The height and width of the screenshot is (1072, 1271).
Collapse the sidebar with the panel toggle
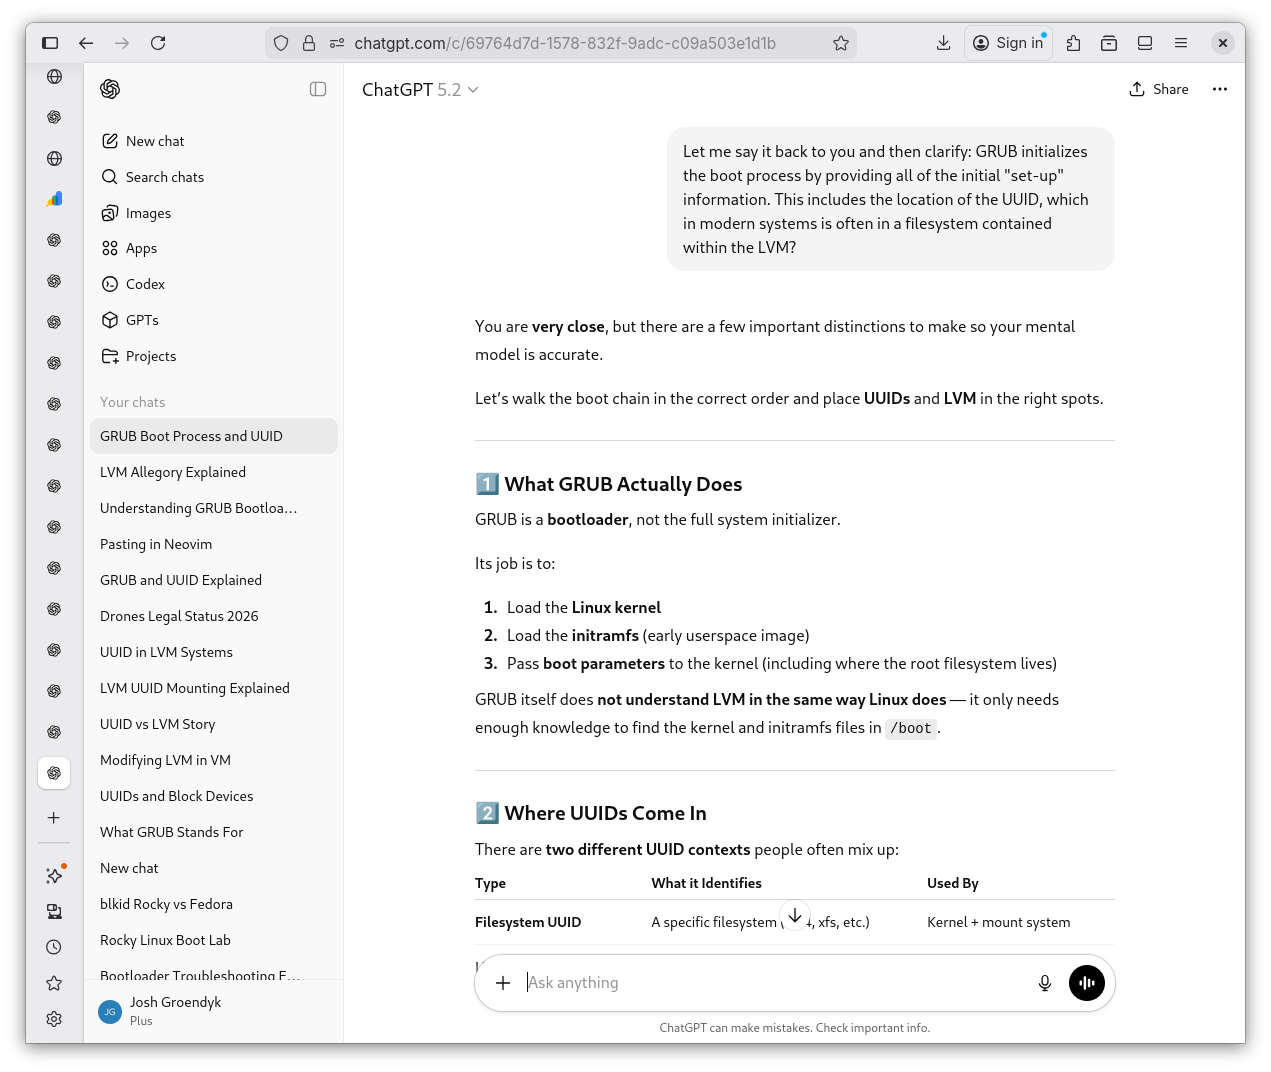pyautogui.click(x=318, y=89)
